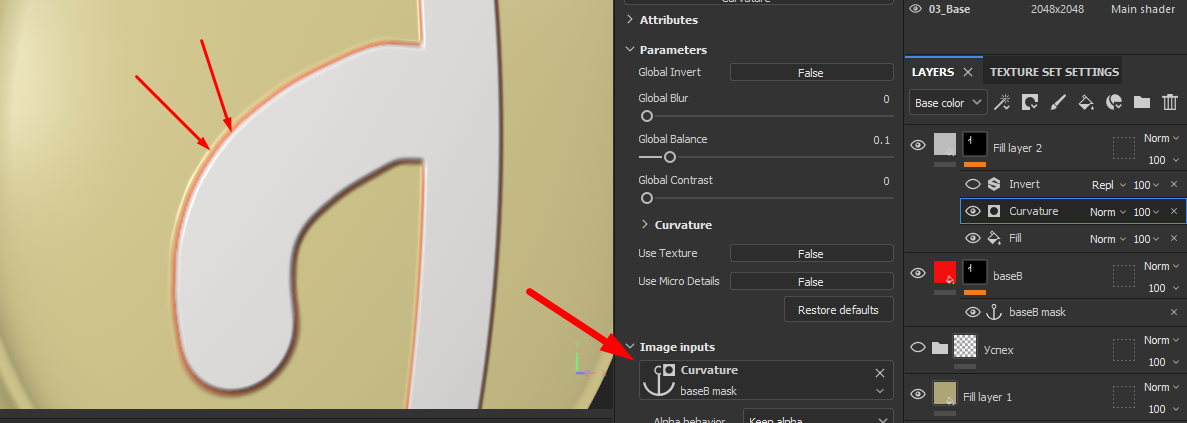Select the Layers tab
The height and width of the screenshot is (423, 1187).
(x=933, y=72)
